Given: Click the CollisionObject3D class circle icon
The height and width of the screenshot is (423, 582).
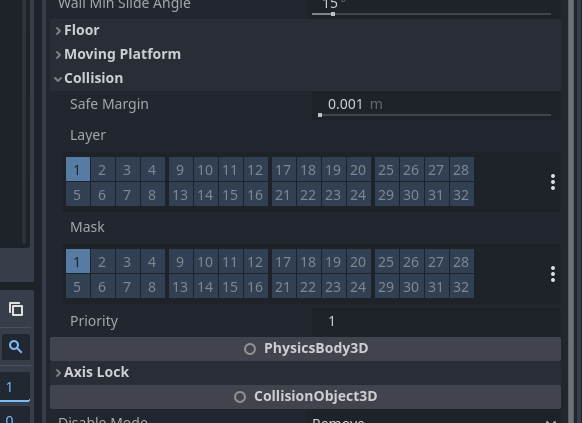Looking at the screenshot, I should (x=240, y=397).
